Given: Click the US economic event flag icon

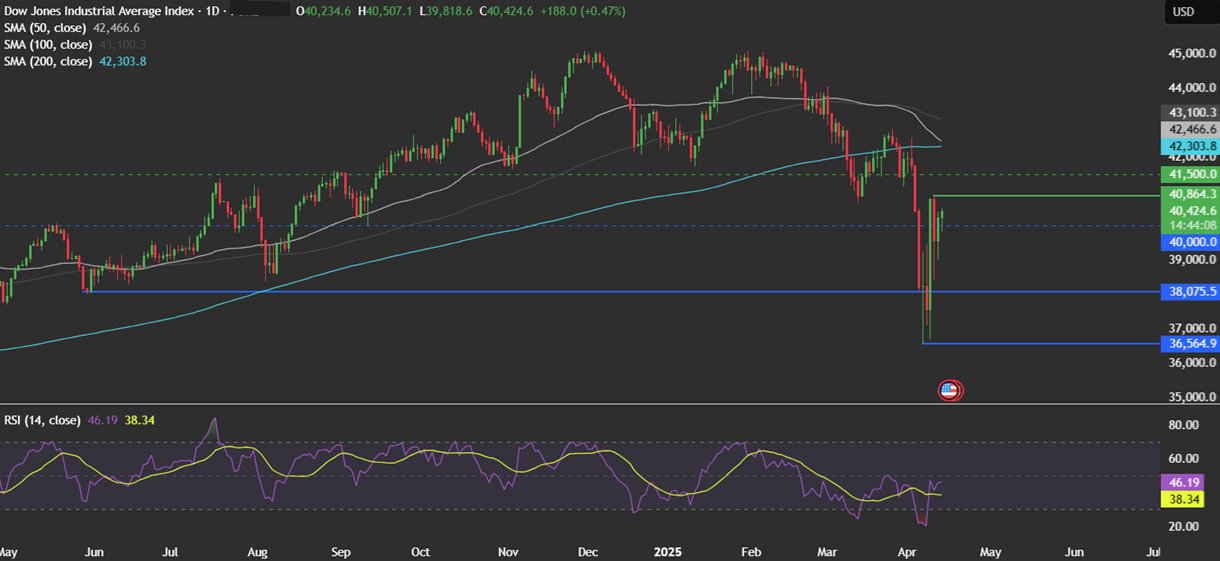Looking at the screenshot, I should (949, 391).
